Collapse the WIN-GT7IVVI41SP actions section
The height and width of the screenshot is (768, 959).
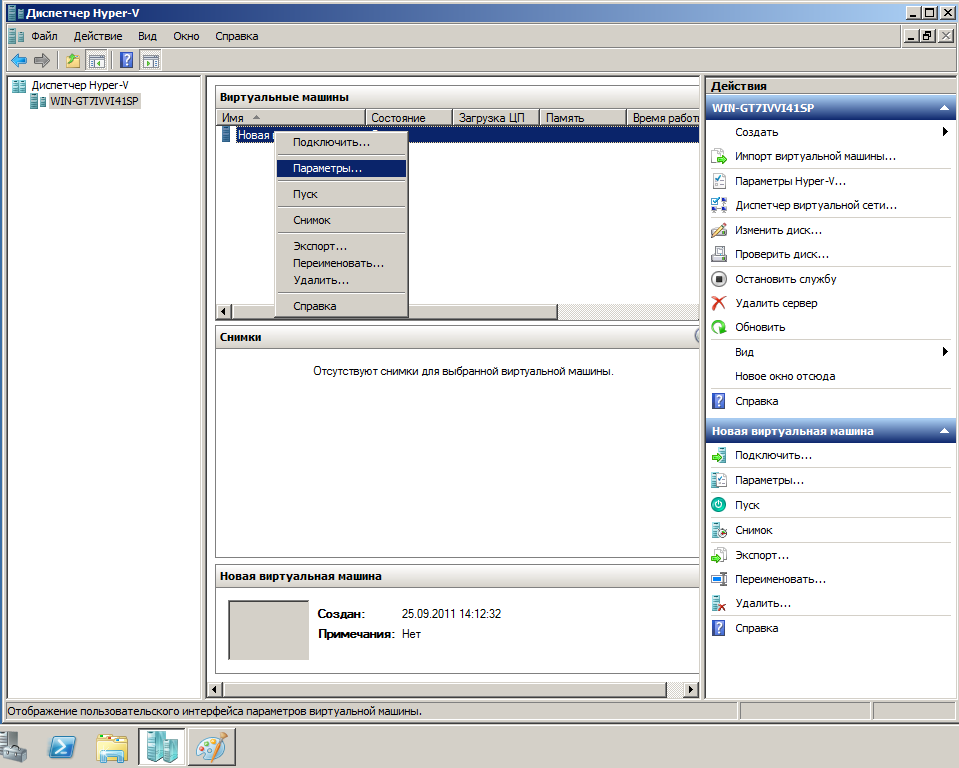coord(943,108)
